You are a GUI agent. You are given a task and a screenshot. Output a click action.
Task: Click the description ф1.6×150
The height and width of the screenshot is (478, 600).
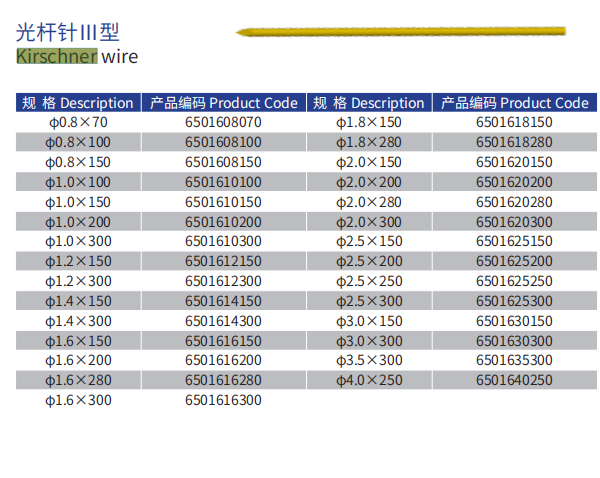[78, 341]
